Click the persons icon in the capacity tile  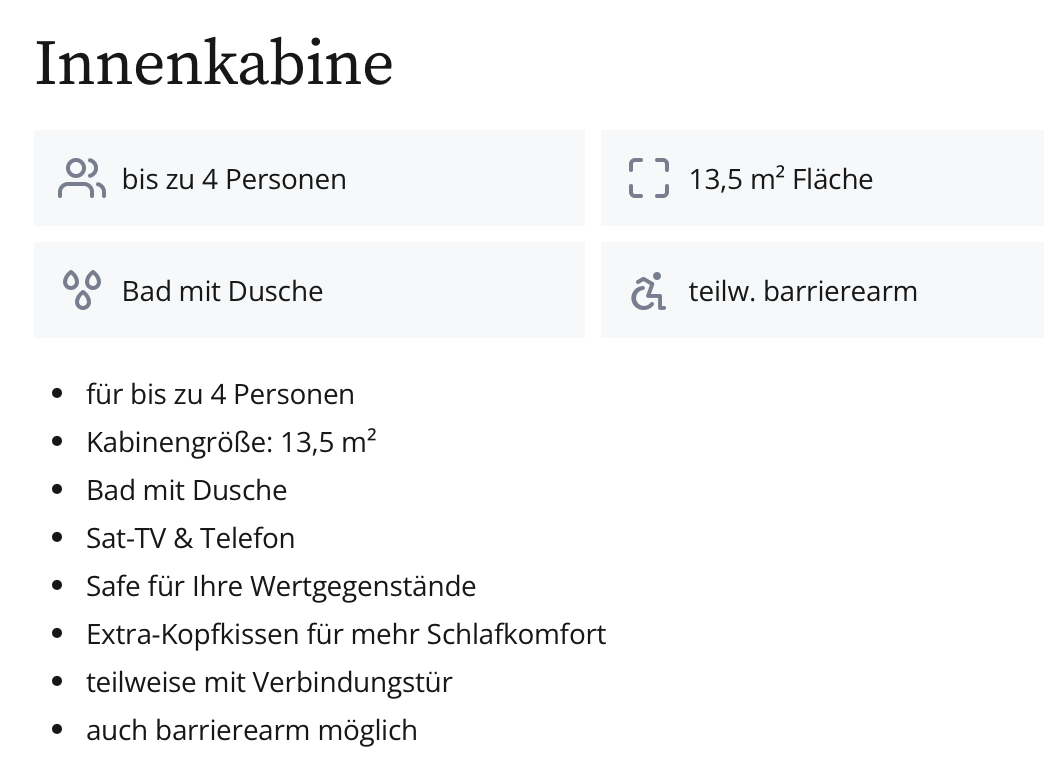(82, 179)
